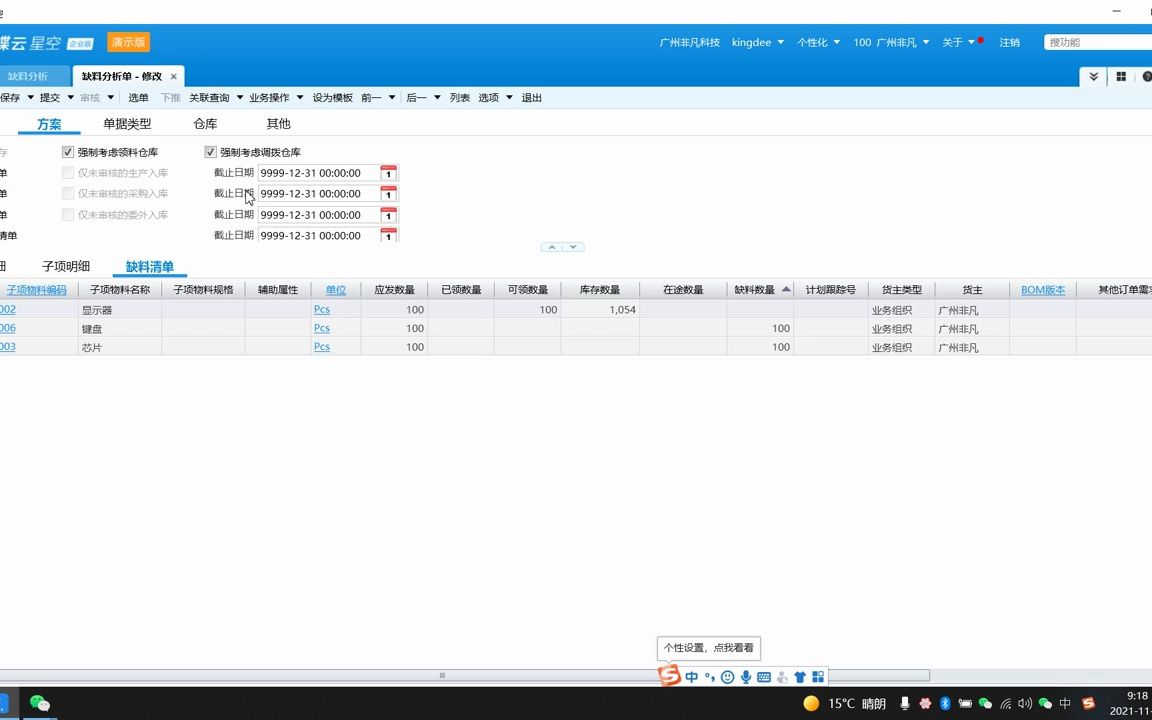Viewport: 1152px width, 720px height.
Task: Click the emoji icon on the Sogou bar
Action: pos(727,677)
